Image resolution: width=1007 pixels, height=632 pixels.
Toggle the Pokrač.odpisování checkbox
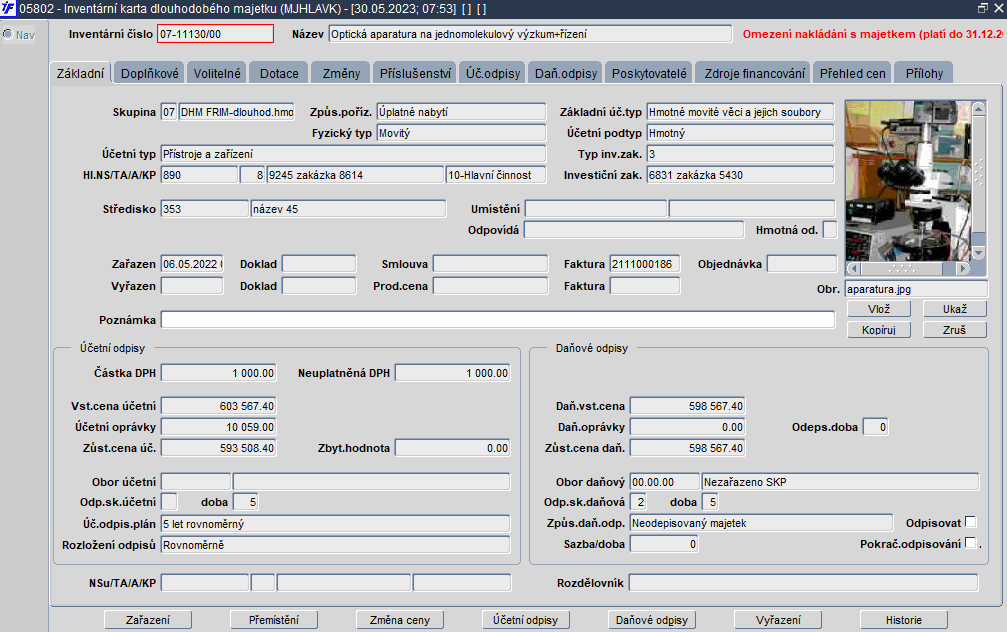[x=970, y=543]
